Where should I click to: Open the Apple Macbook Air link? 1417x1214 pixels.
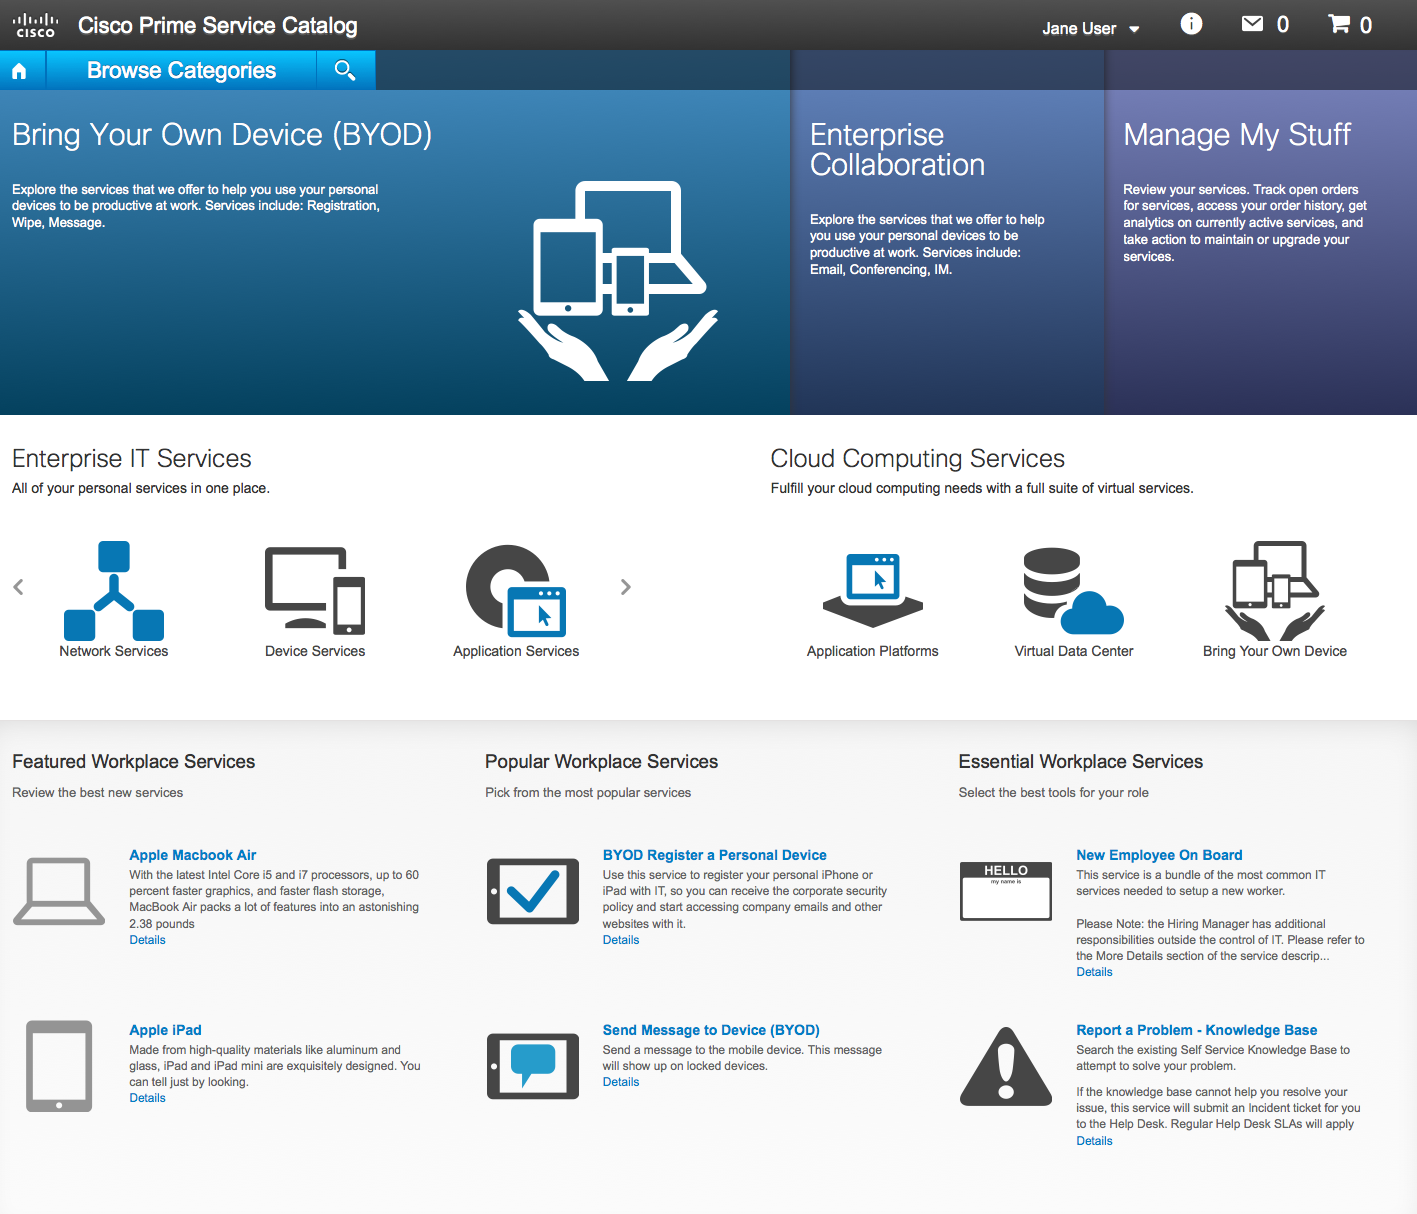(x=193, y=855)
